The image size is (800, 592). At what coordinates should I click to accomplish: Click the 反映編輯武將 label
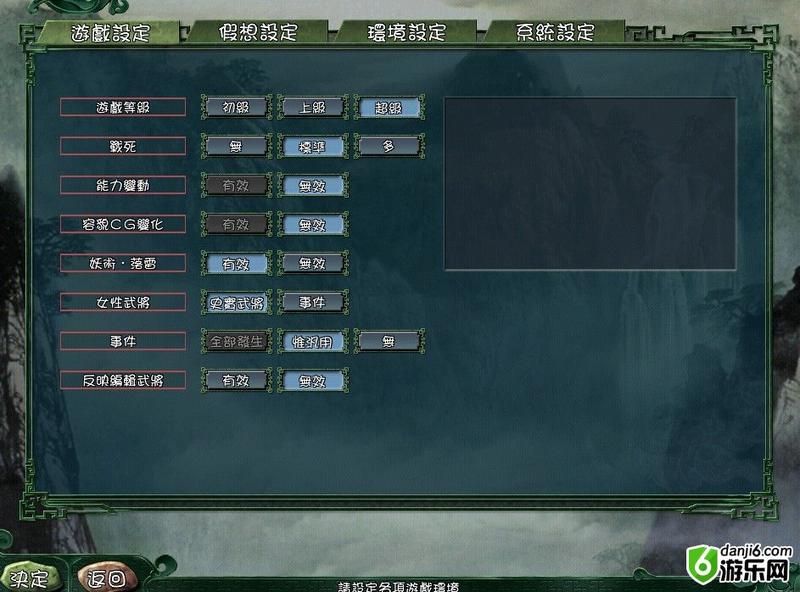[x=122, y=381]
